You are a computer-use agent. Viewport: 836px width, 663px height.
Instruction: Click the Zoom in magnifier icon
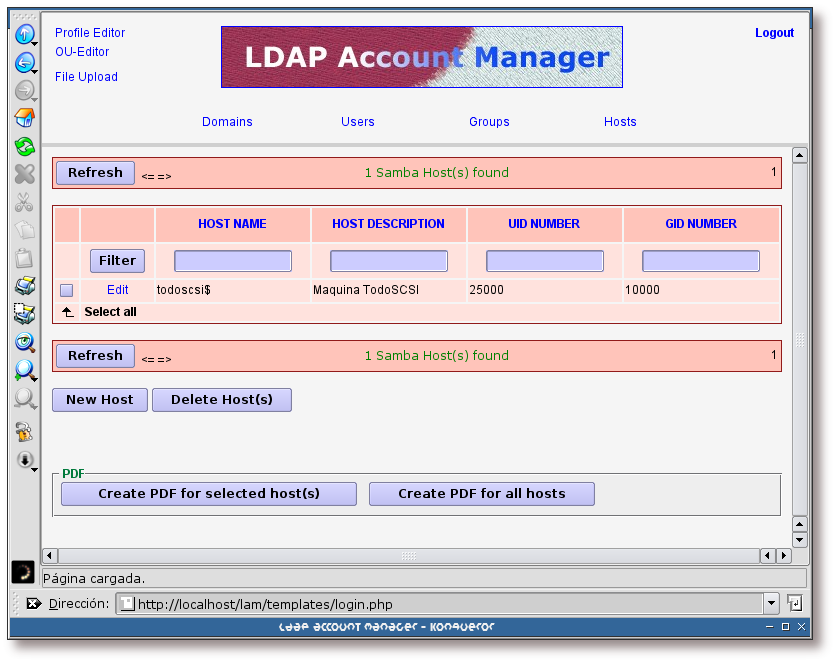(24, 370)
